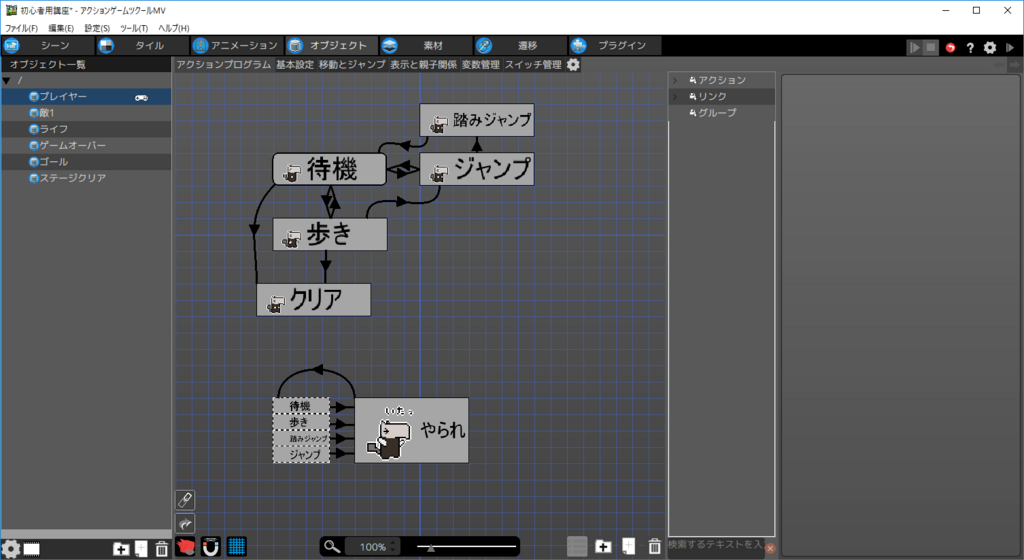
Task: Select ゲームオーバー in the object list
Action: click(x=86, y=146)
